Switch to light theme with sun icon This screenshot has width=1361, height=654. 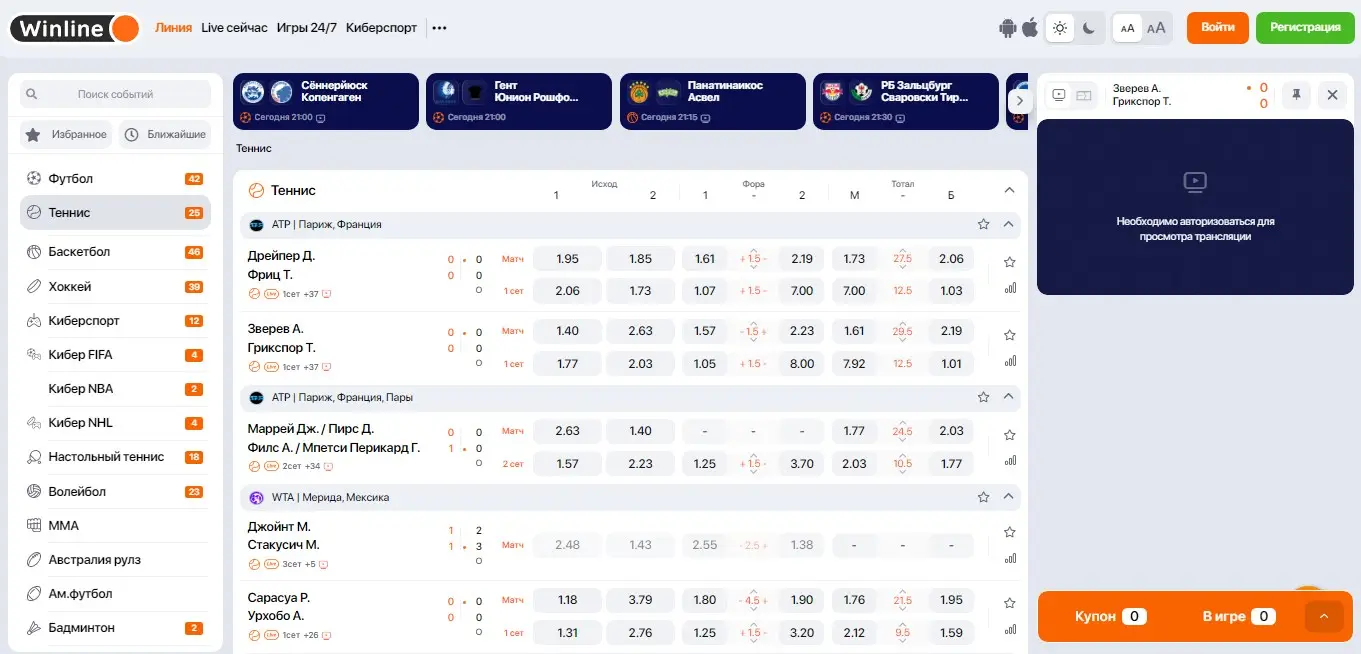pos(1060,28)
